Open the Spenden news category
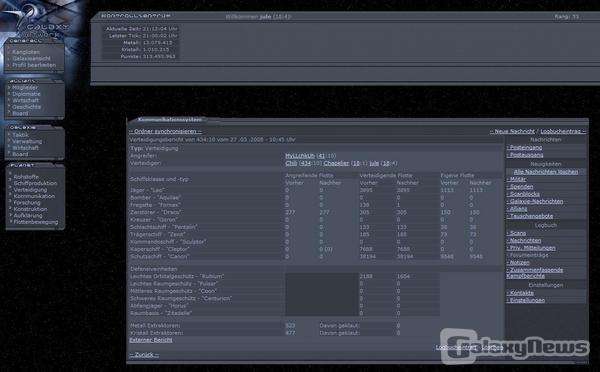This screenshot has width=600, height=372. [x=520, y=187]
